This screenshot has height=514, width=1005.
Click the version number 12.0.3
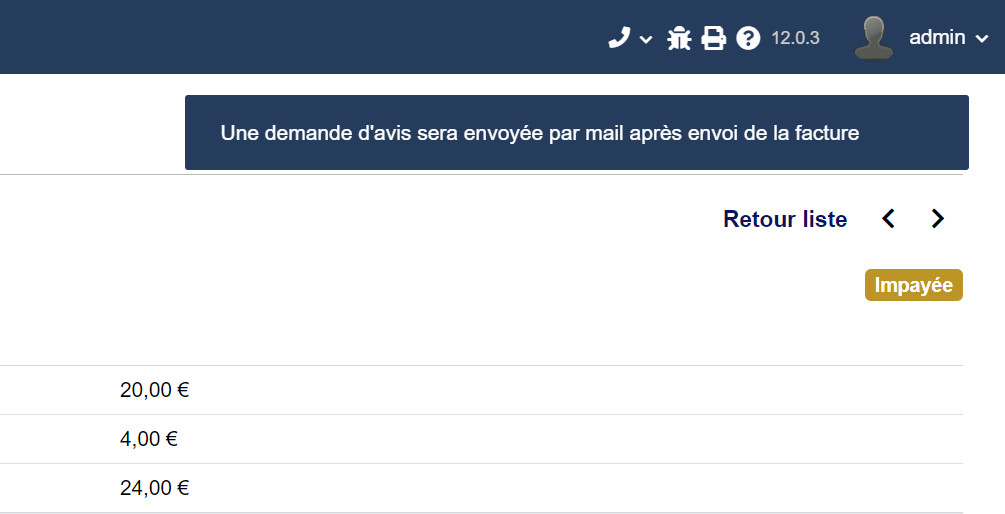(x=795, y=38)
